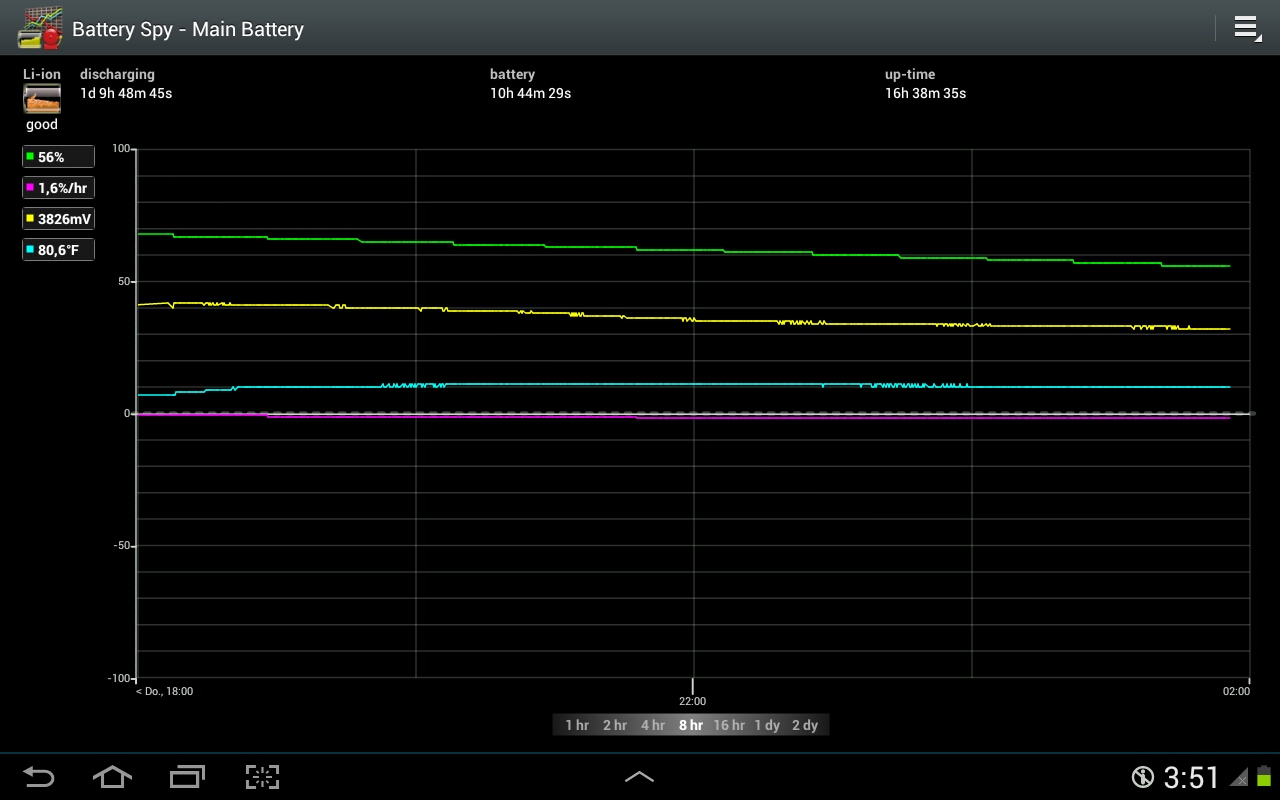Tap the sync-disabled status icon
Image resolution: width=1280 pixels, height=800 pixels.
pos(1143,777)
